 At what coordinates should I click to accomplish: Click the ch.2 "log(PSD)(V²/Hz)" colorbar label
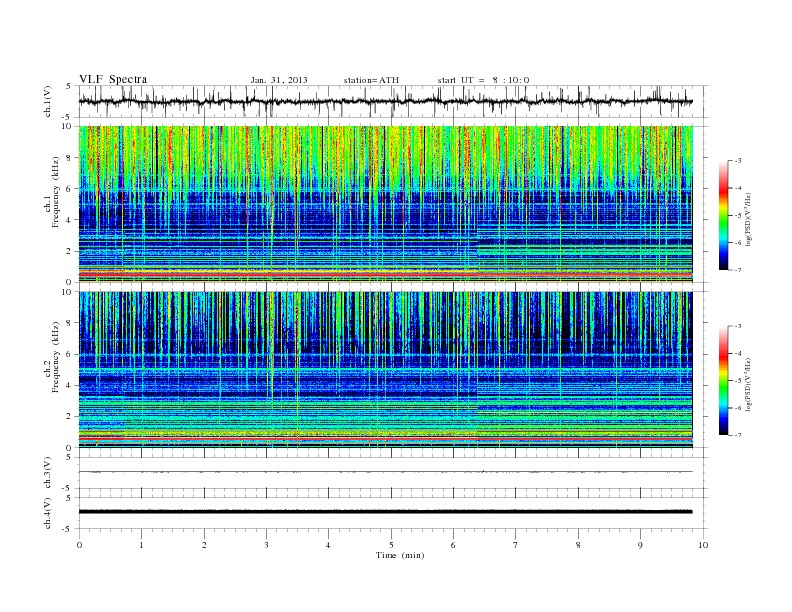(748, 384)
